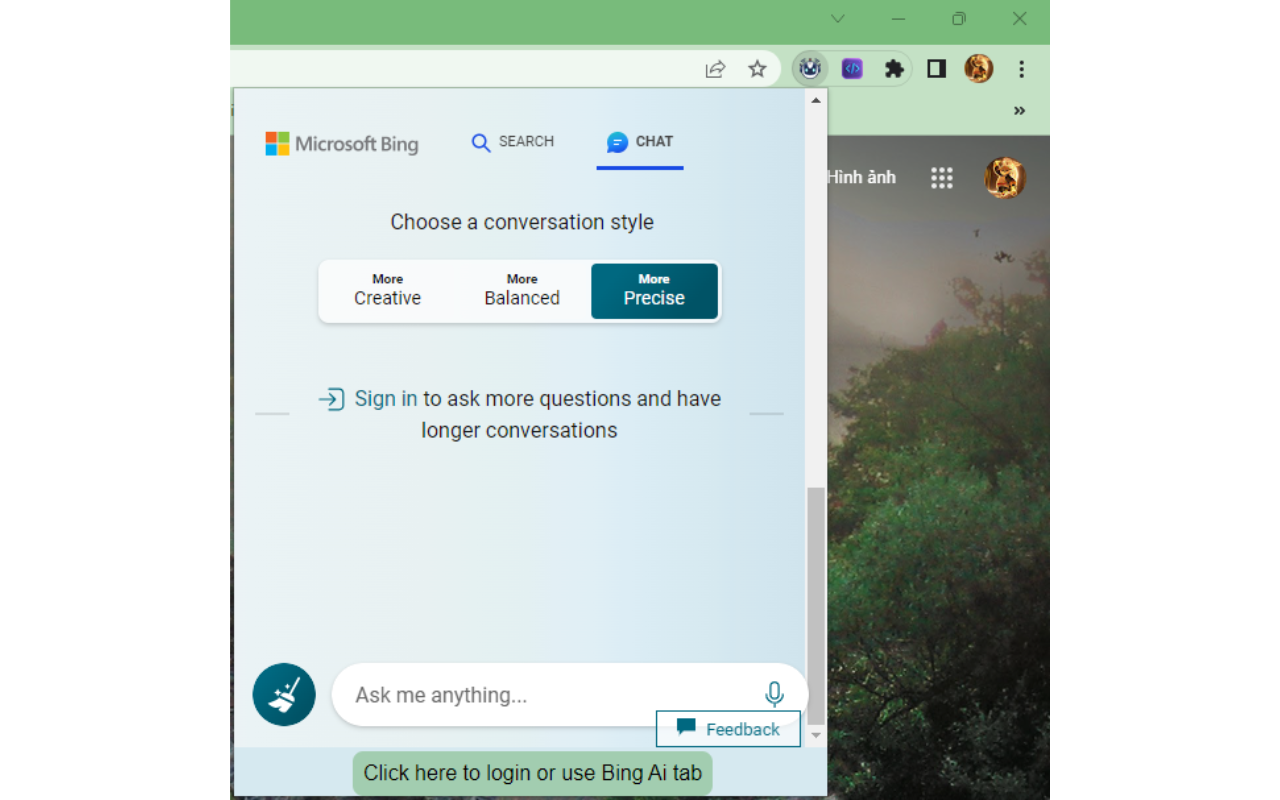Open the Extensions puzzle-piece menu
This screenshot has width=1280, height=800.
pos(894,68)
